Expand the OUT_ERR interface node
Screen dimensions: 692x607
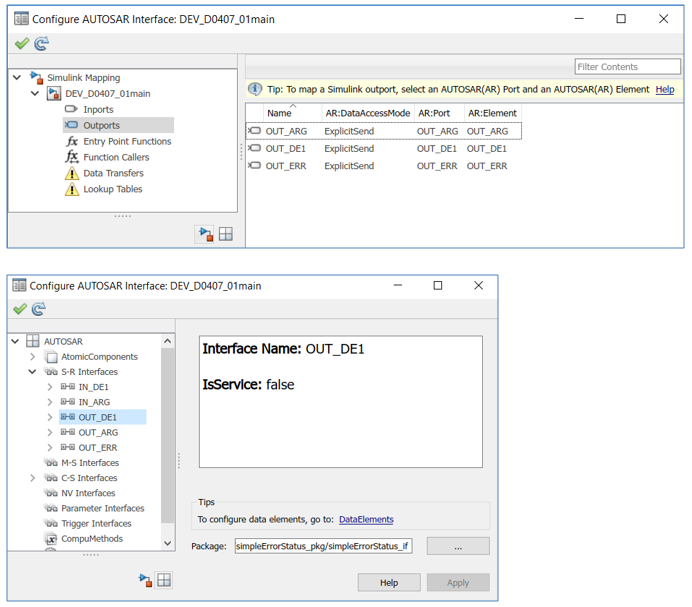point(49,448)
